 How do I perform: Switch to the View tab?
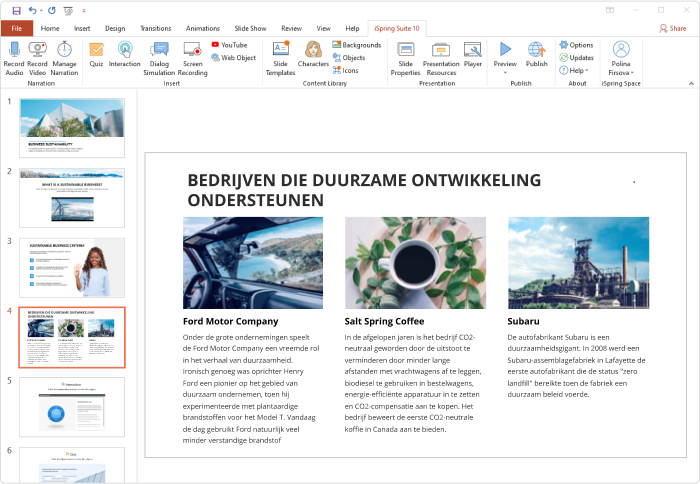323,28
